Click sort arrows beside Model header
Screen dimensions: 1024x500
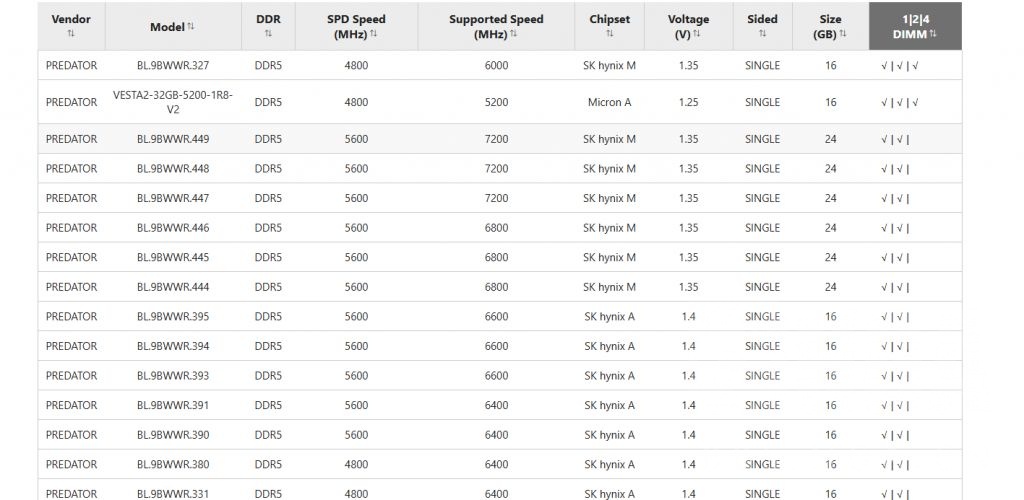(191, 27)
